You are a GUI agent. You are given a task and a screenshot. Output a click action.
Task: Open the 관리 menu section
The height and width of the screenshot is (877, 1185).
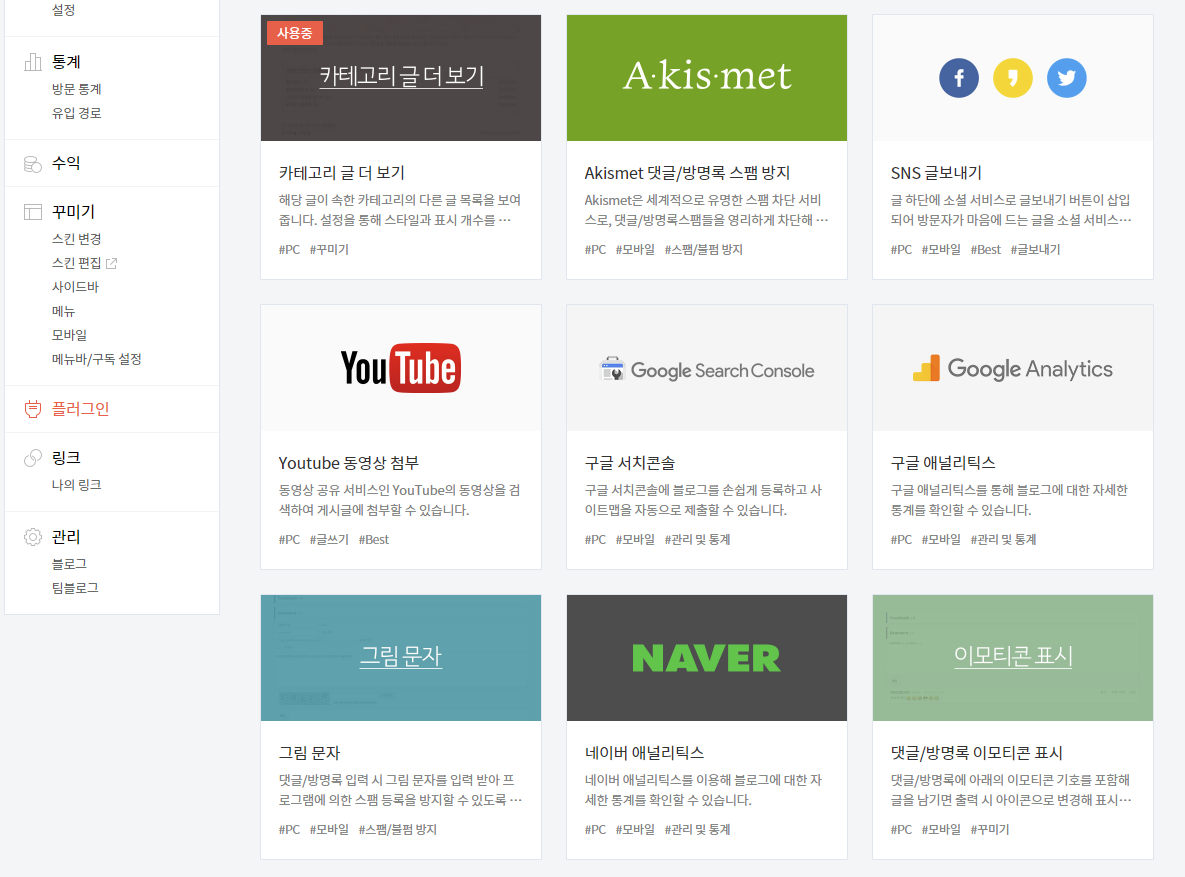[x=67, y=537]
